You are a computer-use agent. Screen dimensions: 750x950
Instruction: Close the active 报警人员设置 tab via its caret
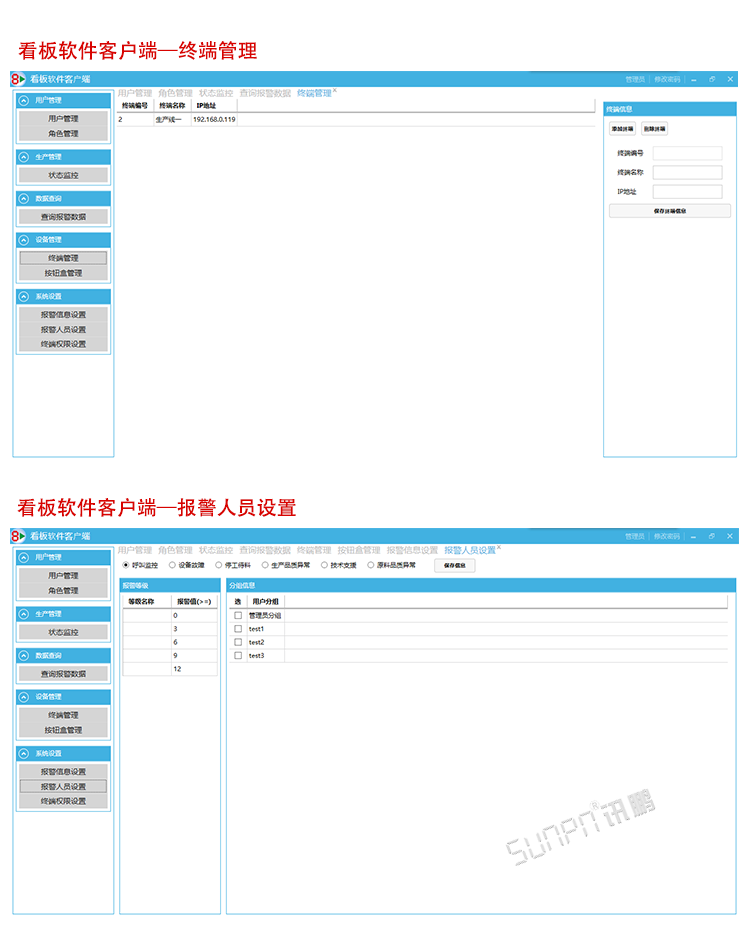pos(499,548)
